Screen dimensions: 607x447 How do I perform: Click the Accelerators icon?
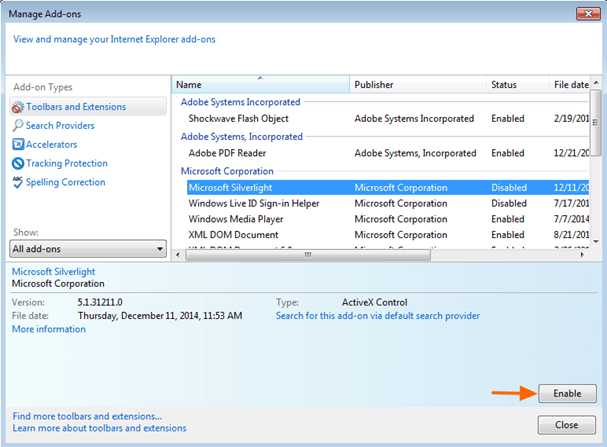click(18, 144)
